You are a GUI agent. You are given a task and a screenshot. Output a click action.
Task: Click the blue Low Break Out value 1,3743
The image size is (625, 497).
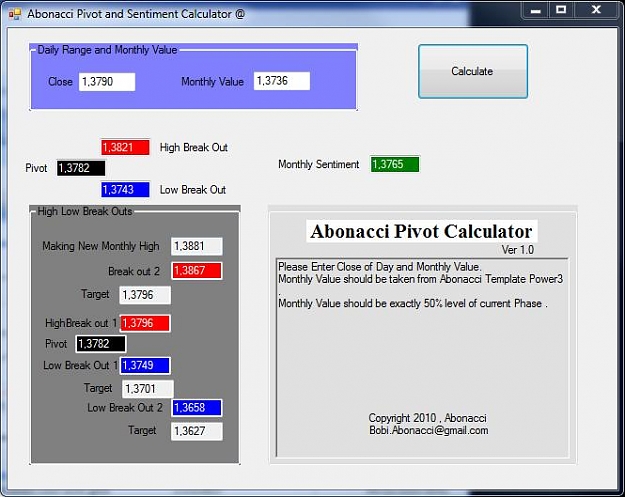126,189
